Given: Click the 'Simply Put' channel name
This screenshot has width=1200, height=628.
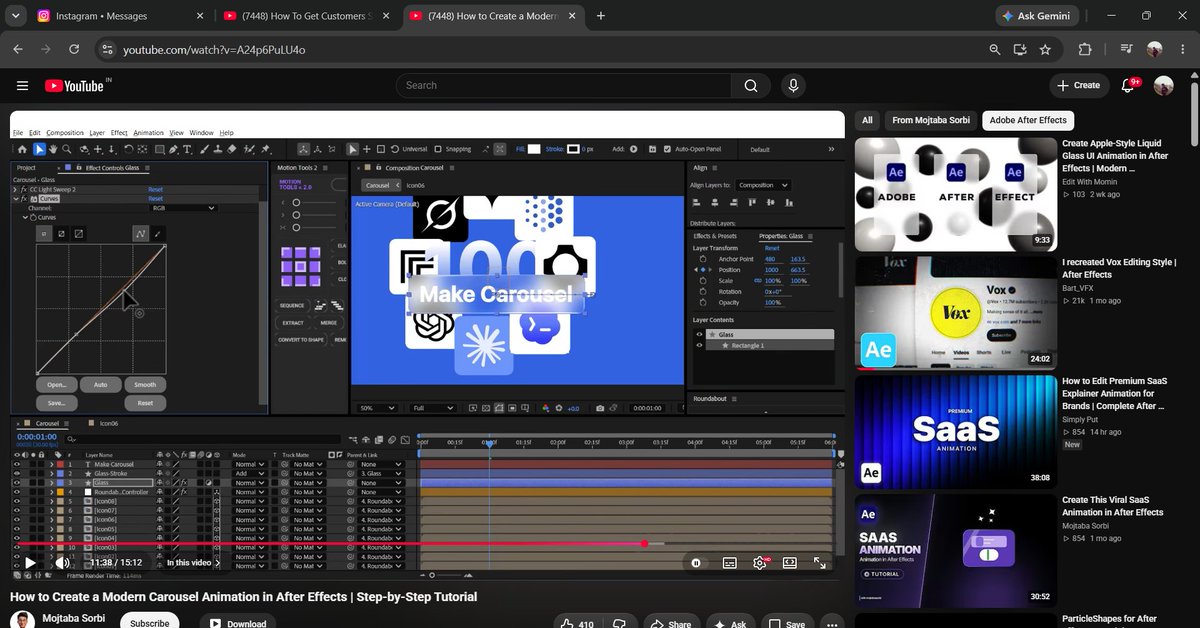Looking at the screenshot, I should coord(1082,420).
